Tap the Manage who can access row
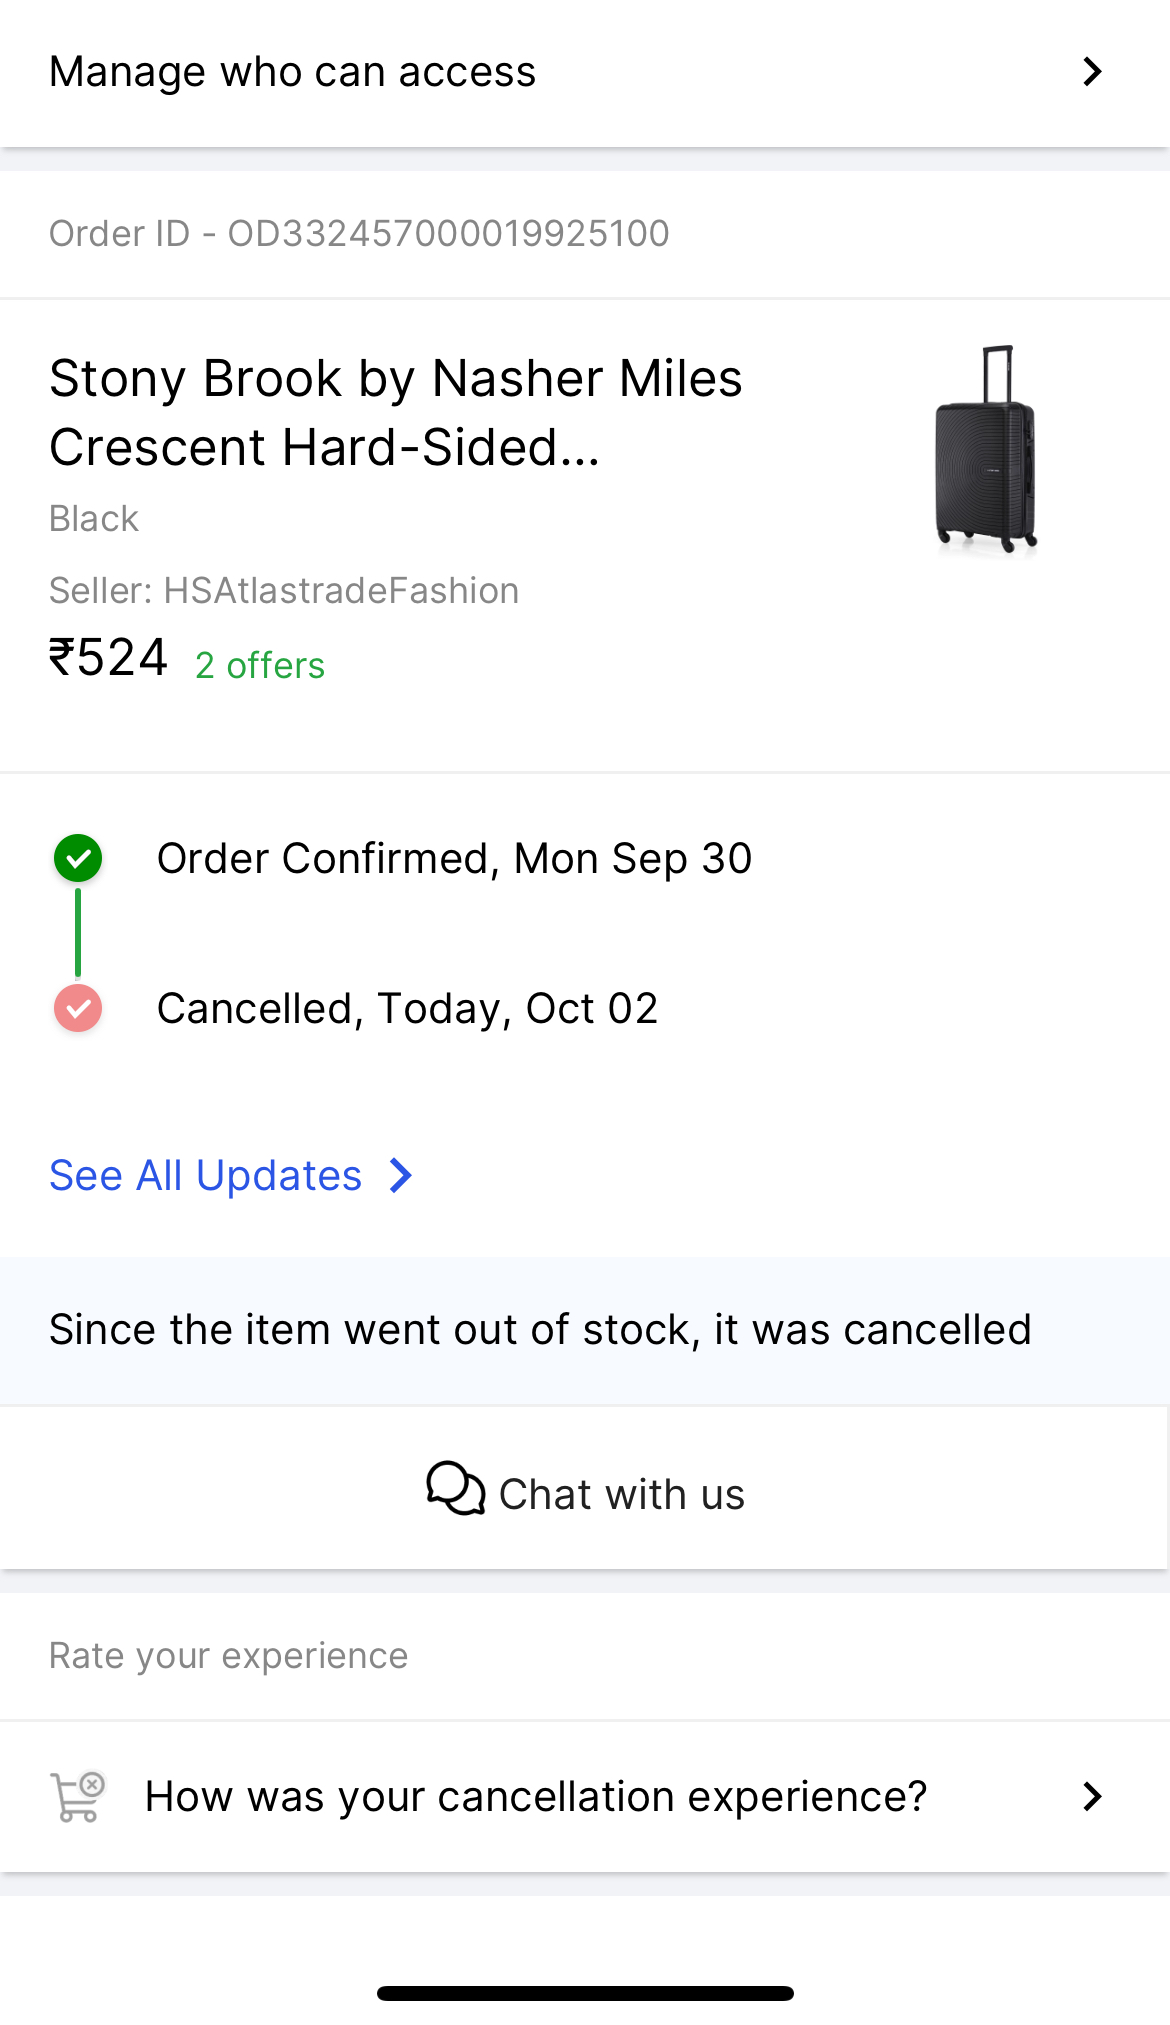 tap(292, 72)
